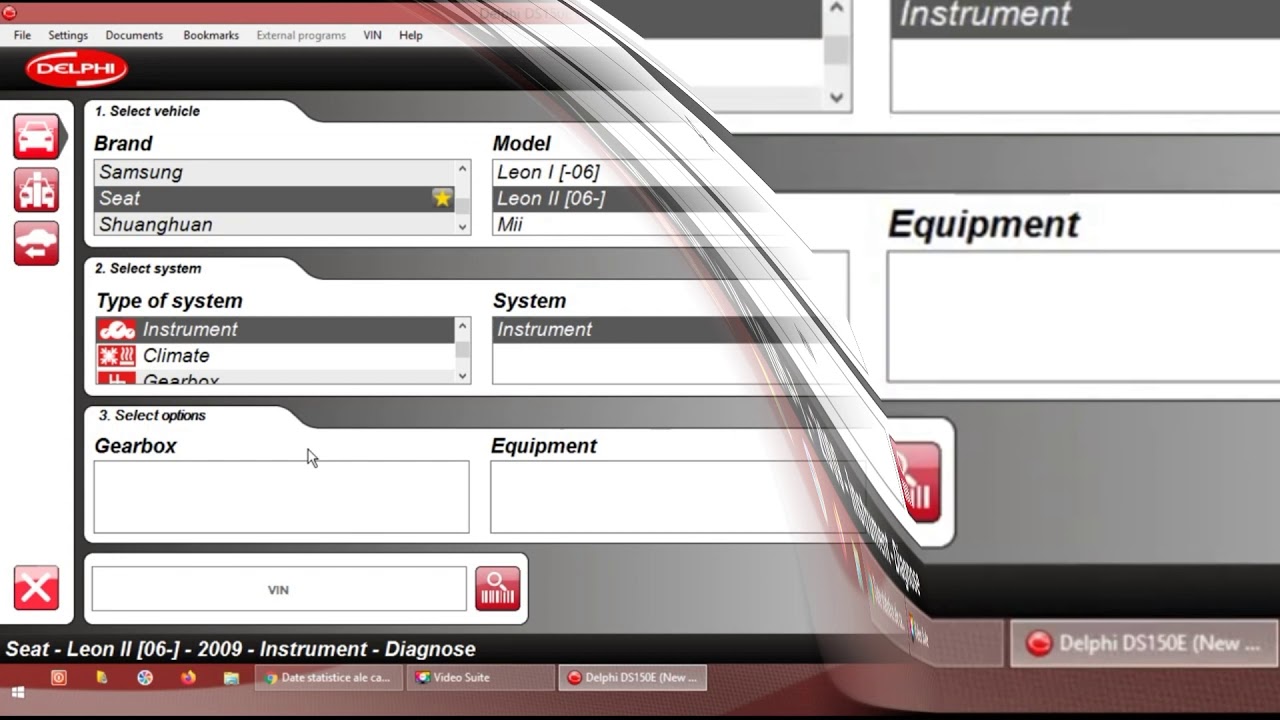Open the vehicle selection car icon
This screenshot has height=720, width=1280.
[x=36, y=136]
